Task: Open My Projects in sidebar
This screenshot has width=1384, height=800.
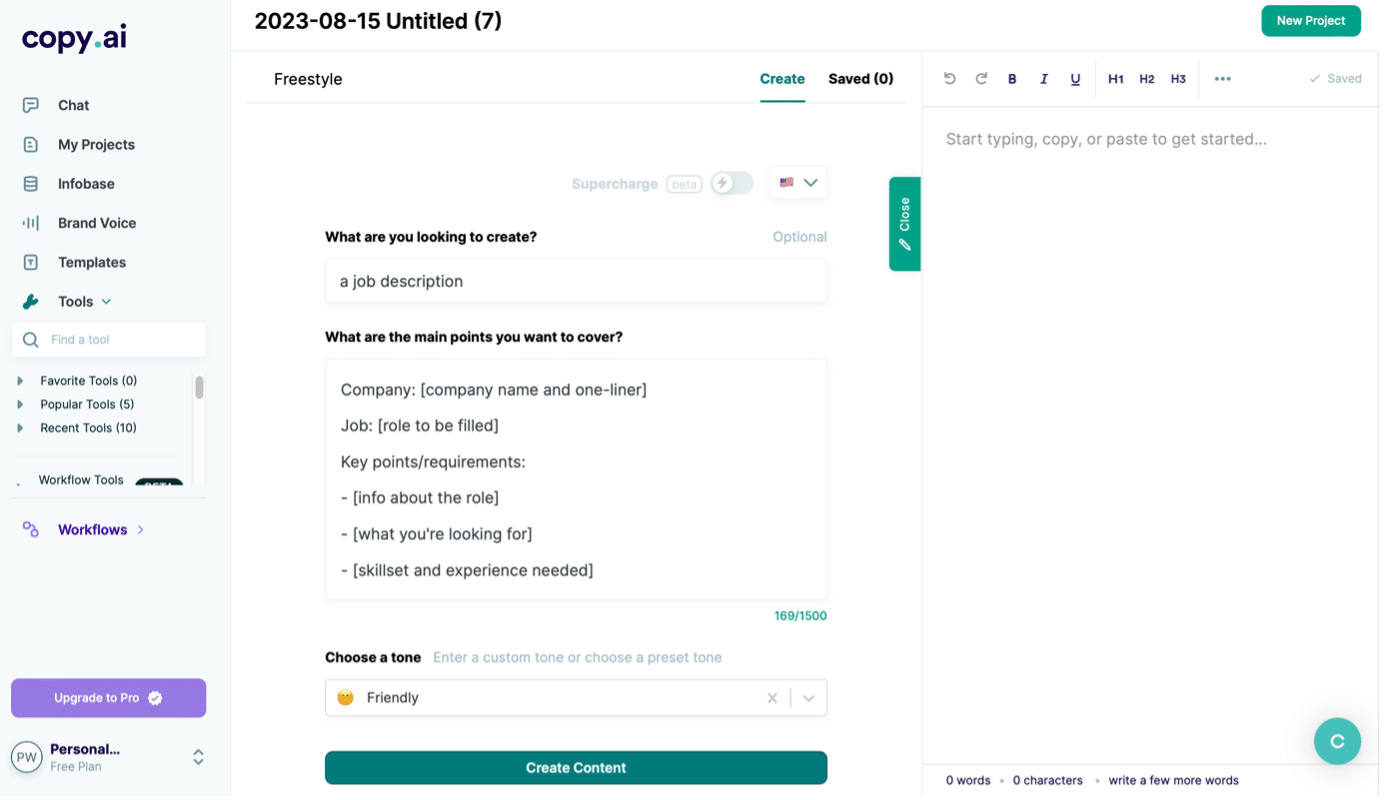Action: coord(96,144)
